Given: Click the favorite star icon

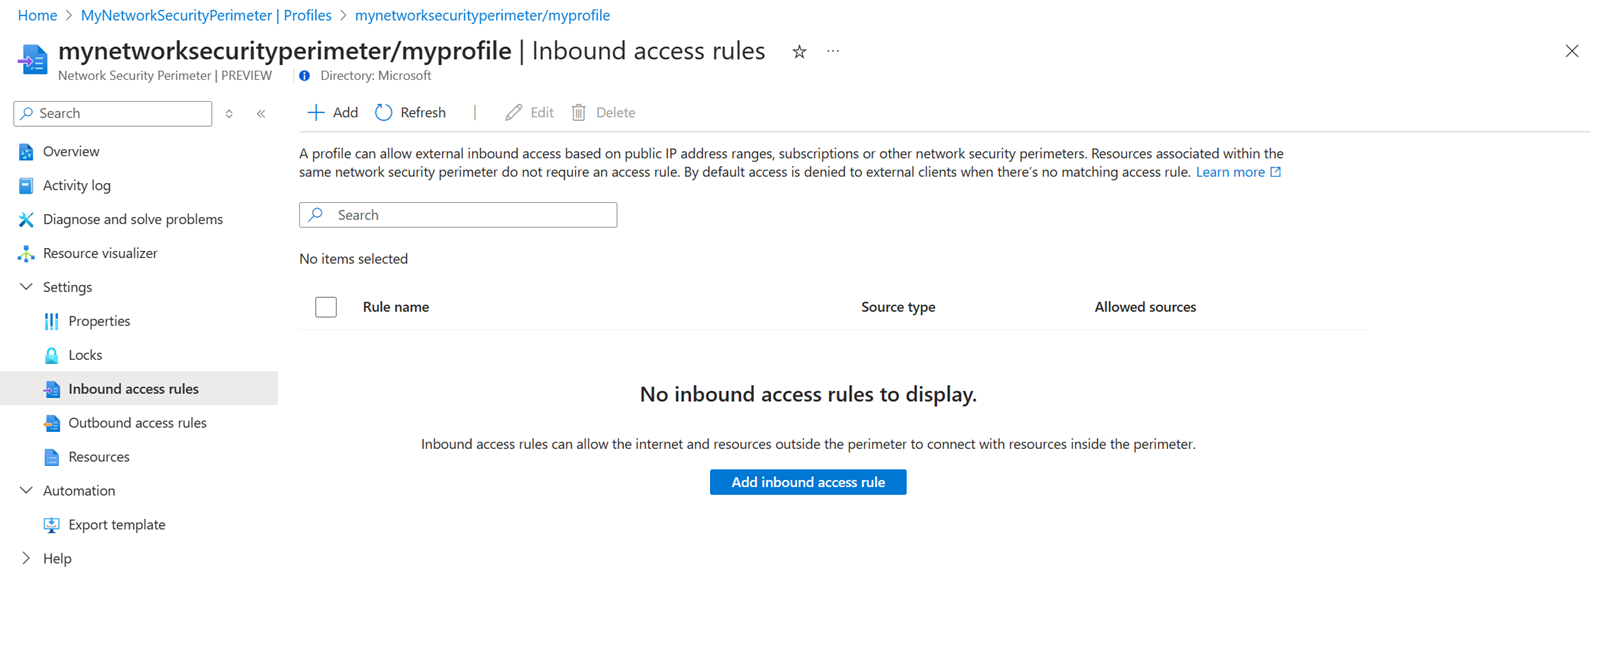Looking at the screenshot, I should tap(799, 52).
